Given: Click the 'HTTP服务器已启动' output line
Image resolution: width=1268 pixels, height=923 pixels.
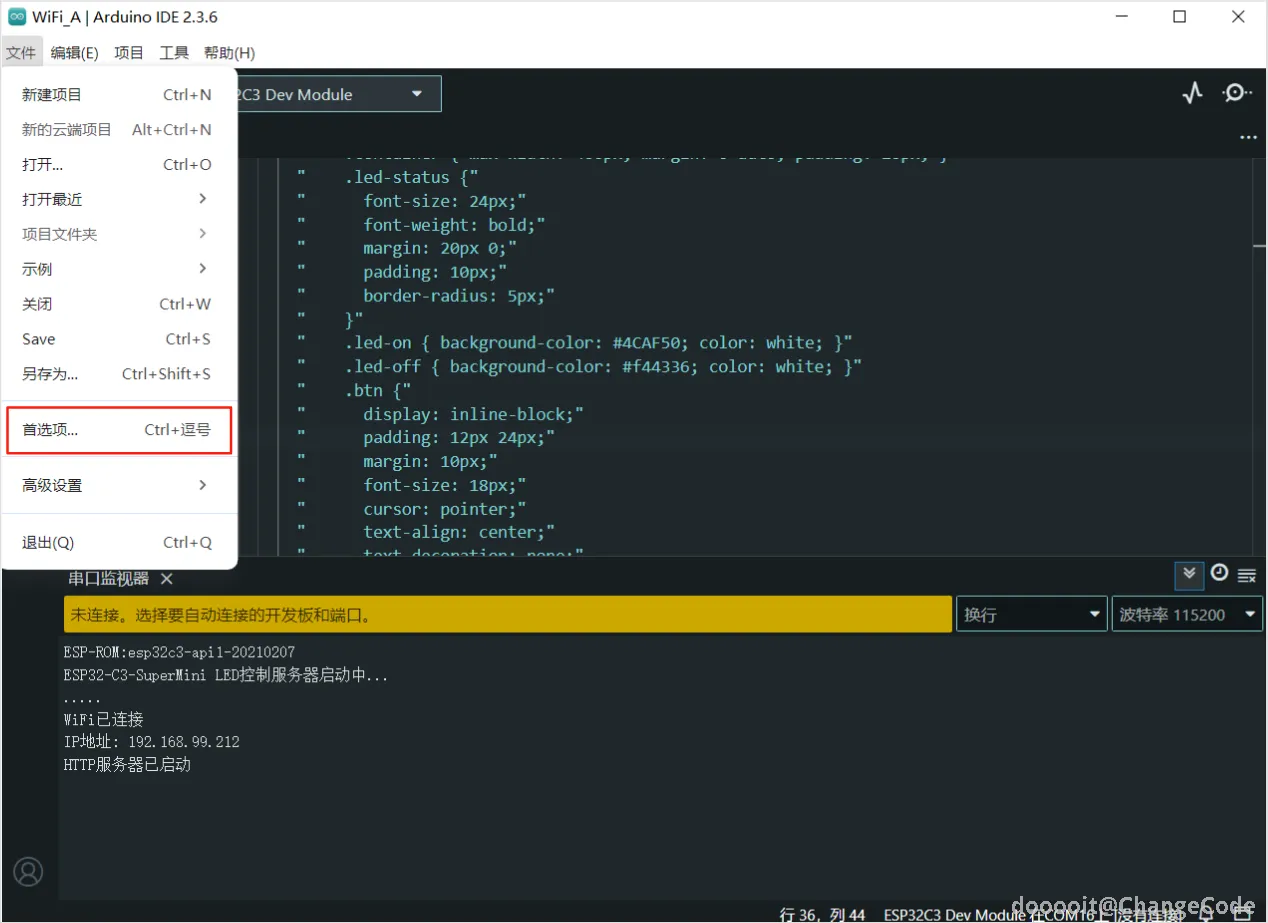Looking at the screenshot, I should coord(127,765).
